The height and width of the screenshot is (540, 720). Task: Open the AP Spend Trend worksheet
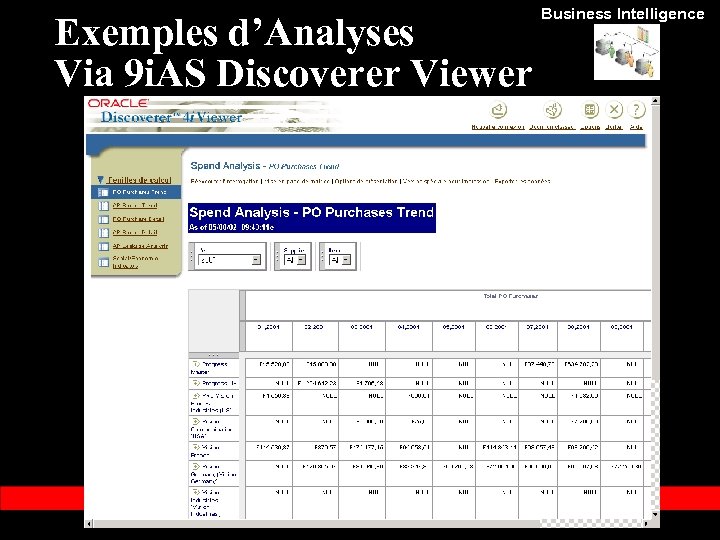coord(135,206)
